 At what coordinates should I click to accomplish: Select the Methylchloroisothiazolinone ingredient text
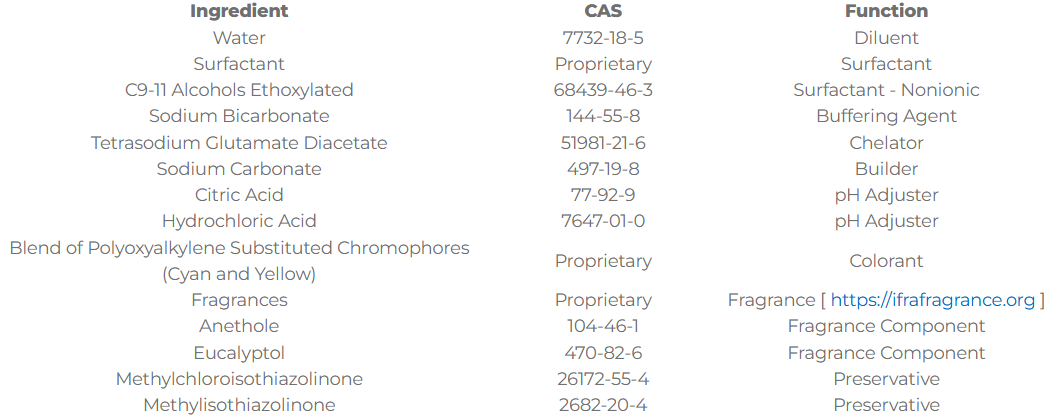point(239,379)
